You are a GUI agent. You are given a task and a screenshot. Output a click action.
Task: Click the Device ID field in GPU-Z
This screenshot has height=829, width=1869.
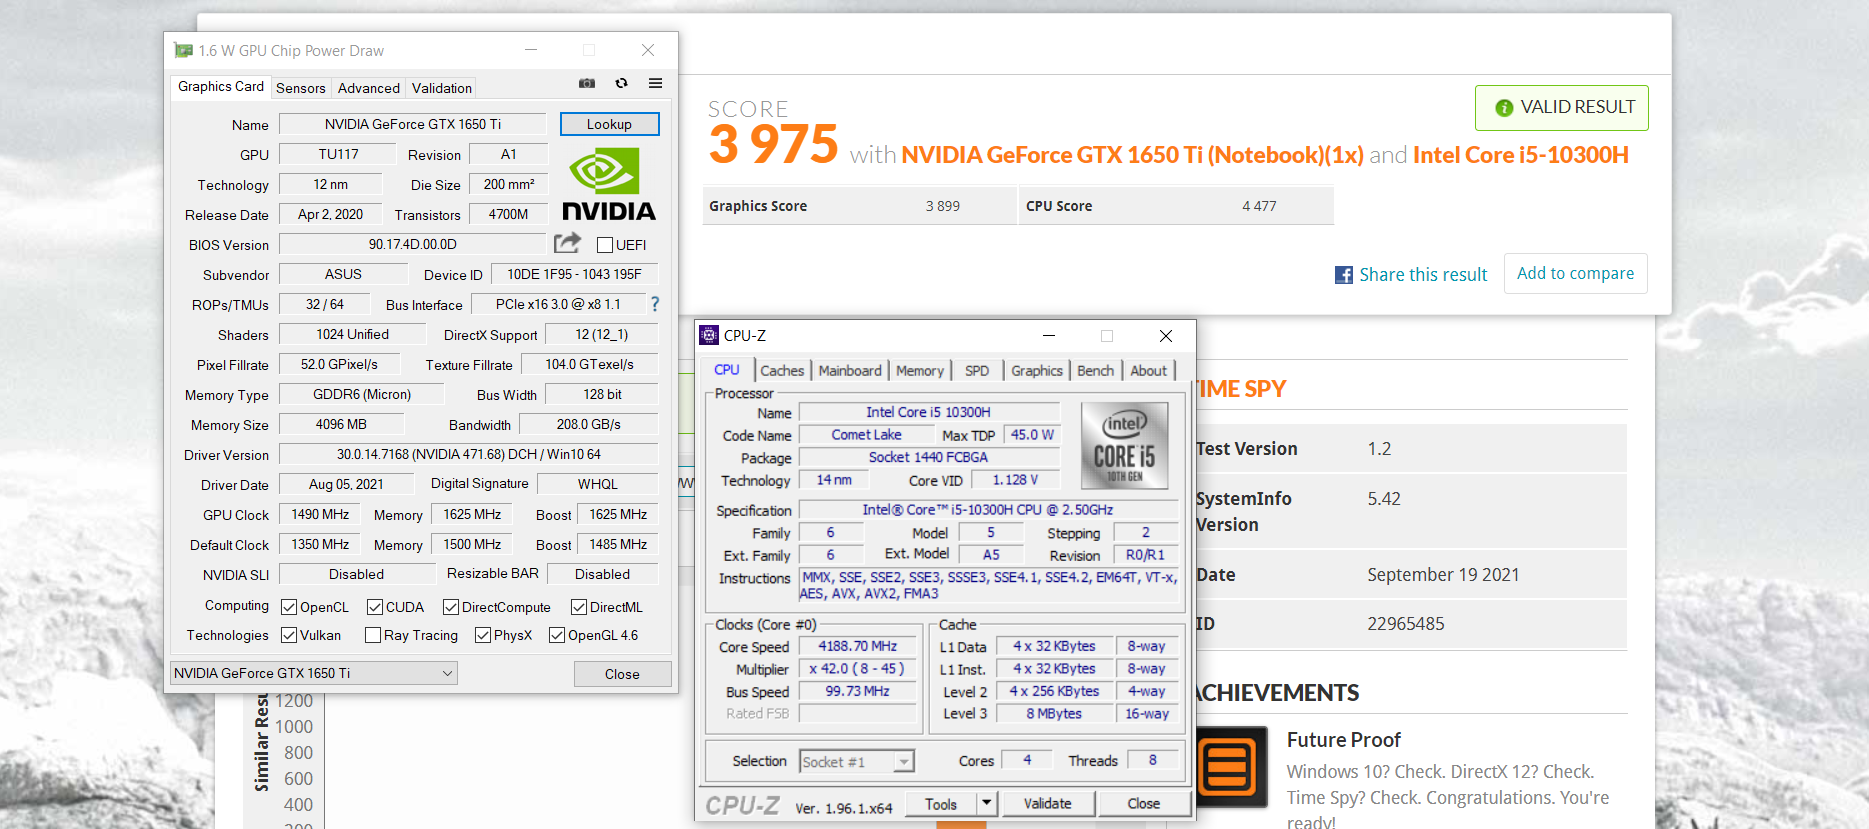pos(574,274)
